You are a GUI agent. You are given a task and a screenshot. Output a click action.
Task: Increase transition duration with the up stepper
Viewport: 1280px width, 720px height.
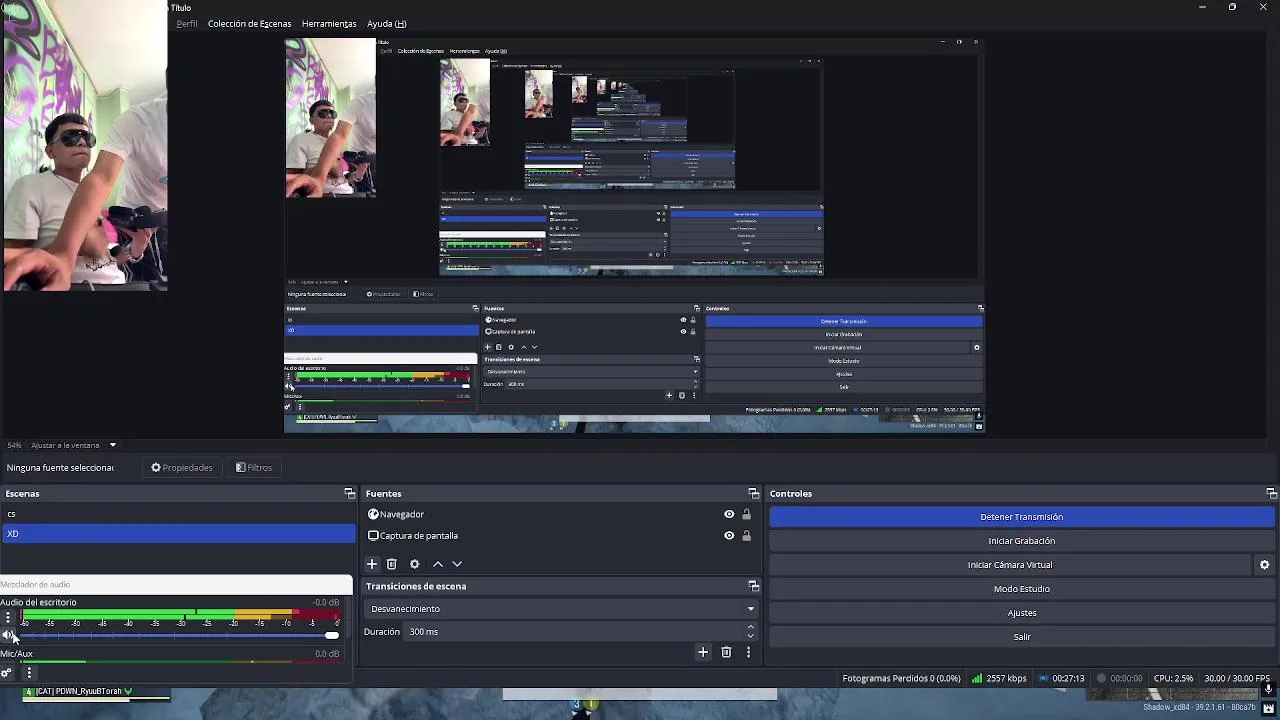coord(751,627)
